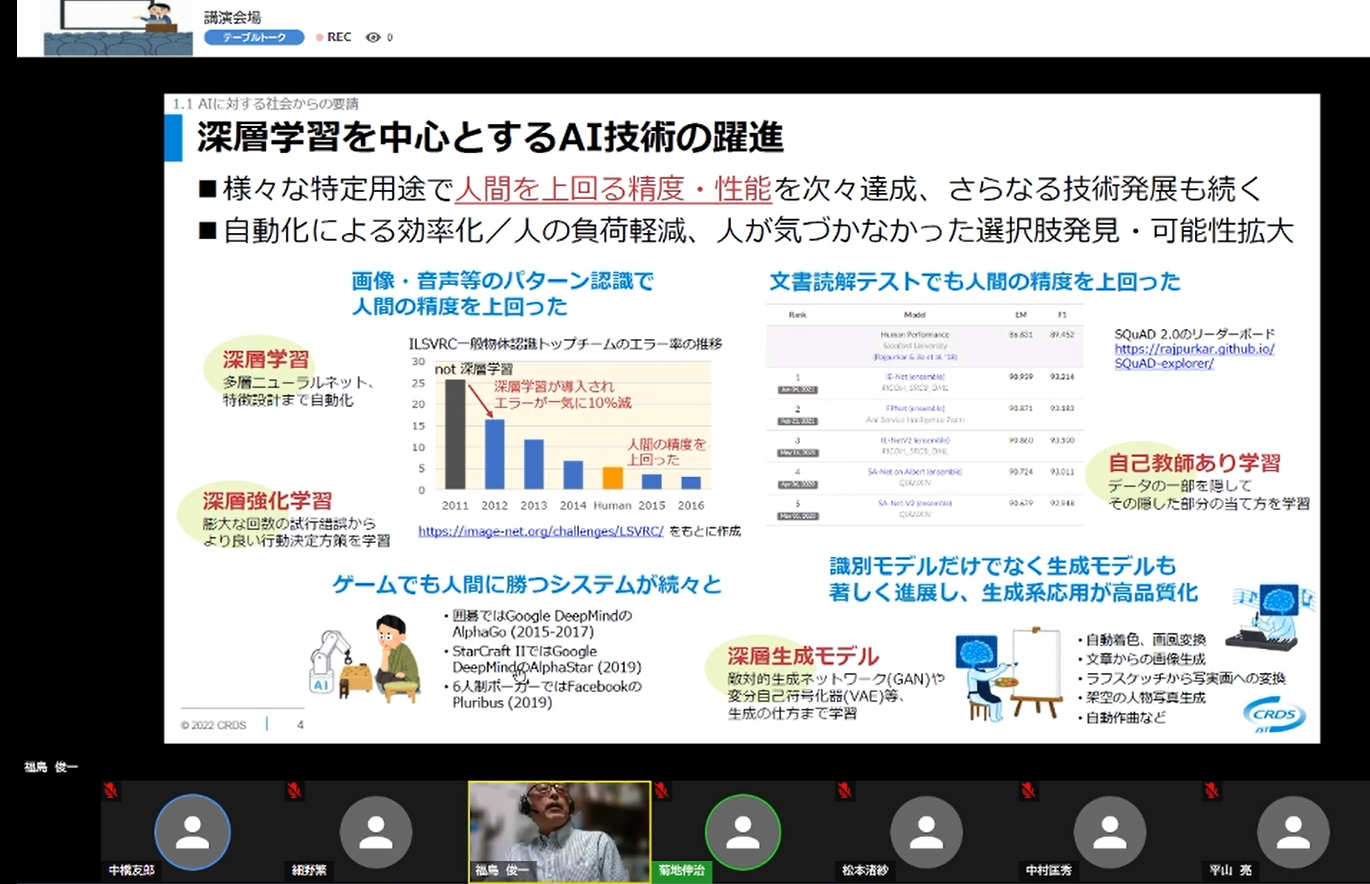Click the CRDS logo on slide

(1273, 715)
